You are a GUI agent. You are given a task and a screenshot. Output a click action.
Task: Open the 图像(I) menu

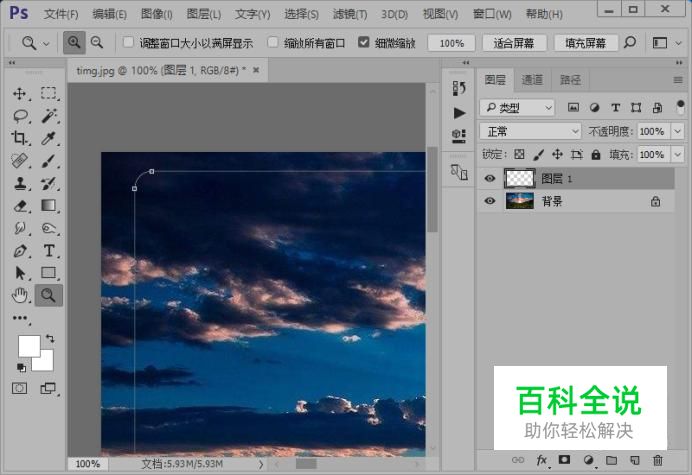click(x=156, y=14)
